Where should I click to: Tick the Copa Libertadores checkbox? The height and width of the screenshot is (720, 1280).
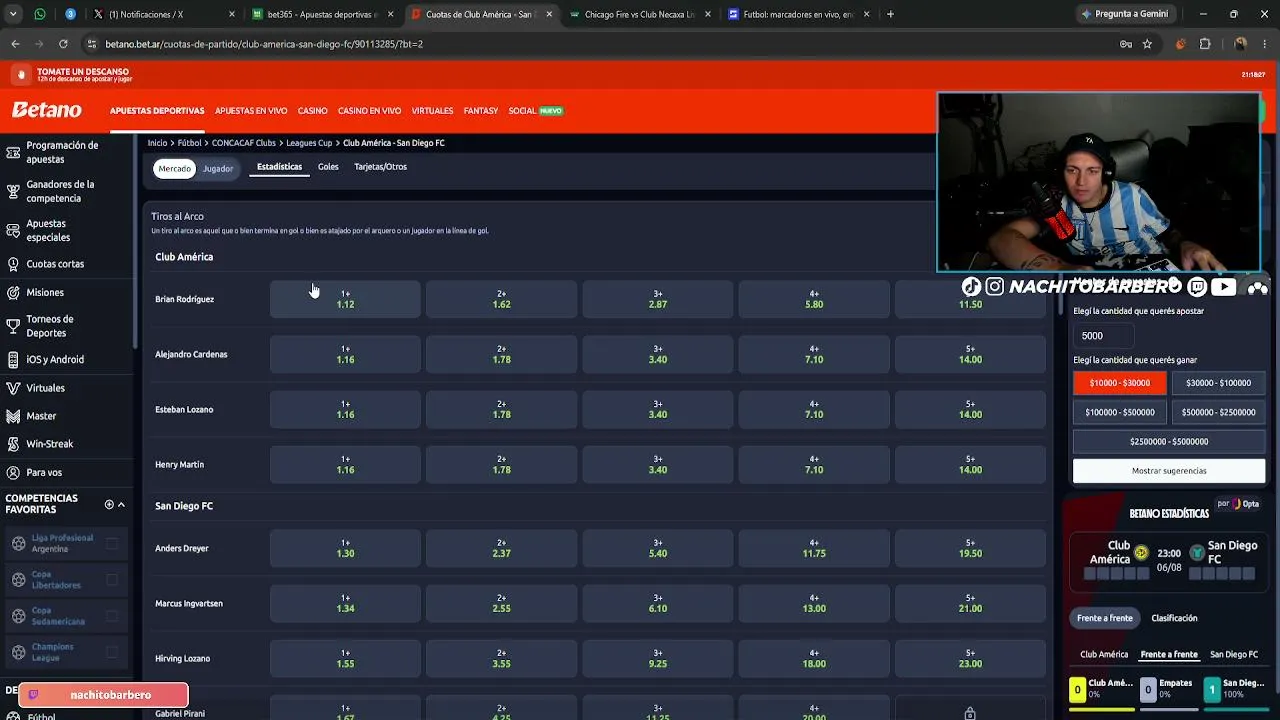(x=112, y=579)
